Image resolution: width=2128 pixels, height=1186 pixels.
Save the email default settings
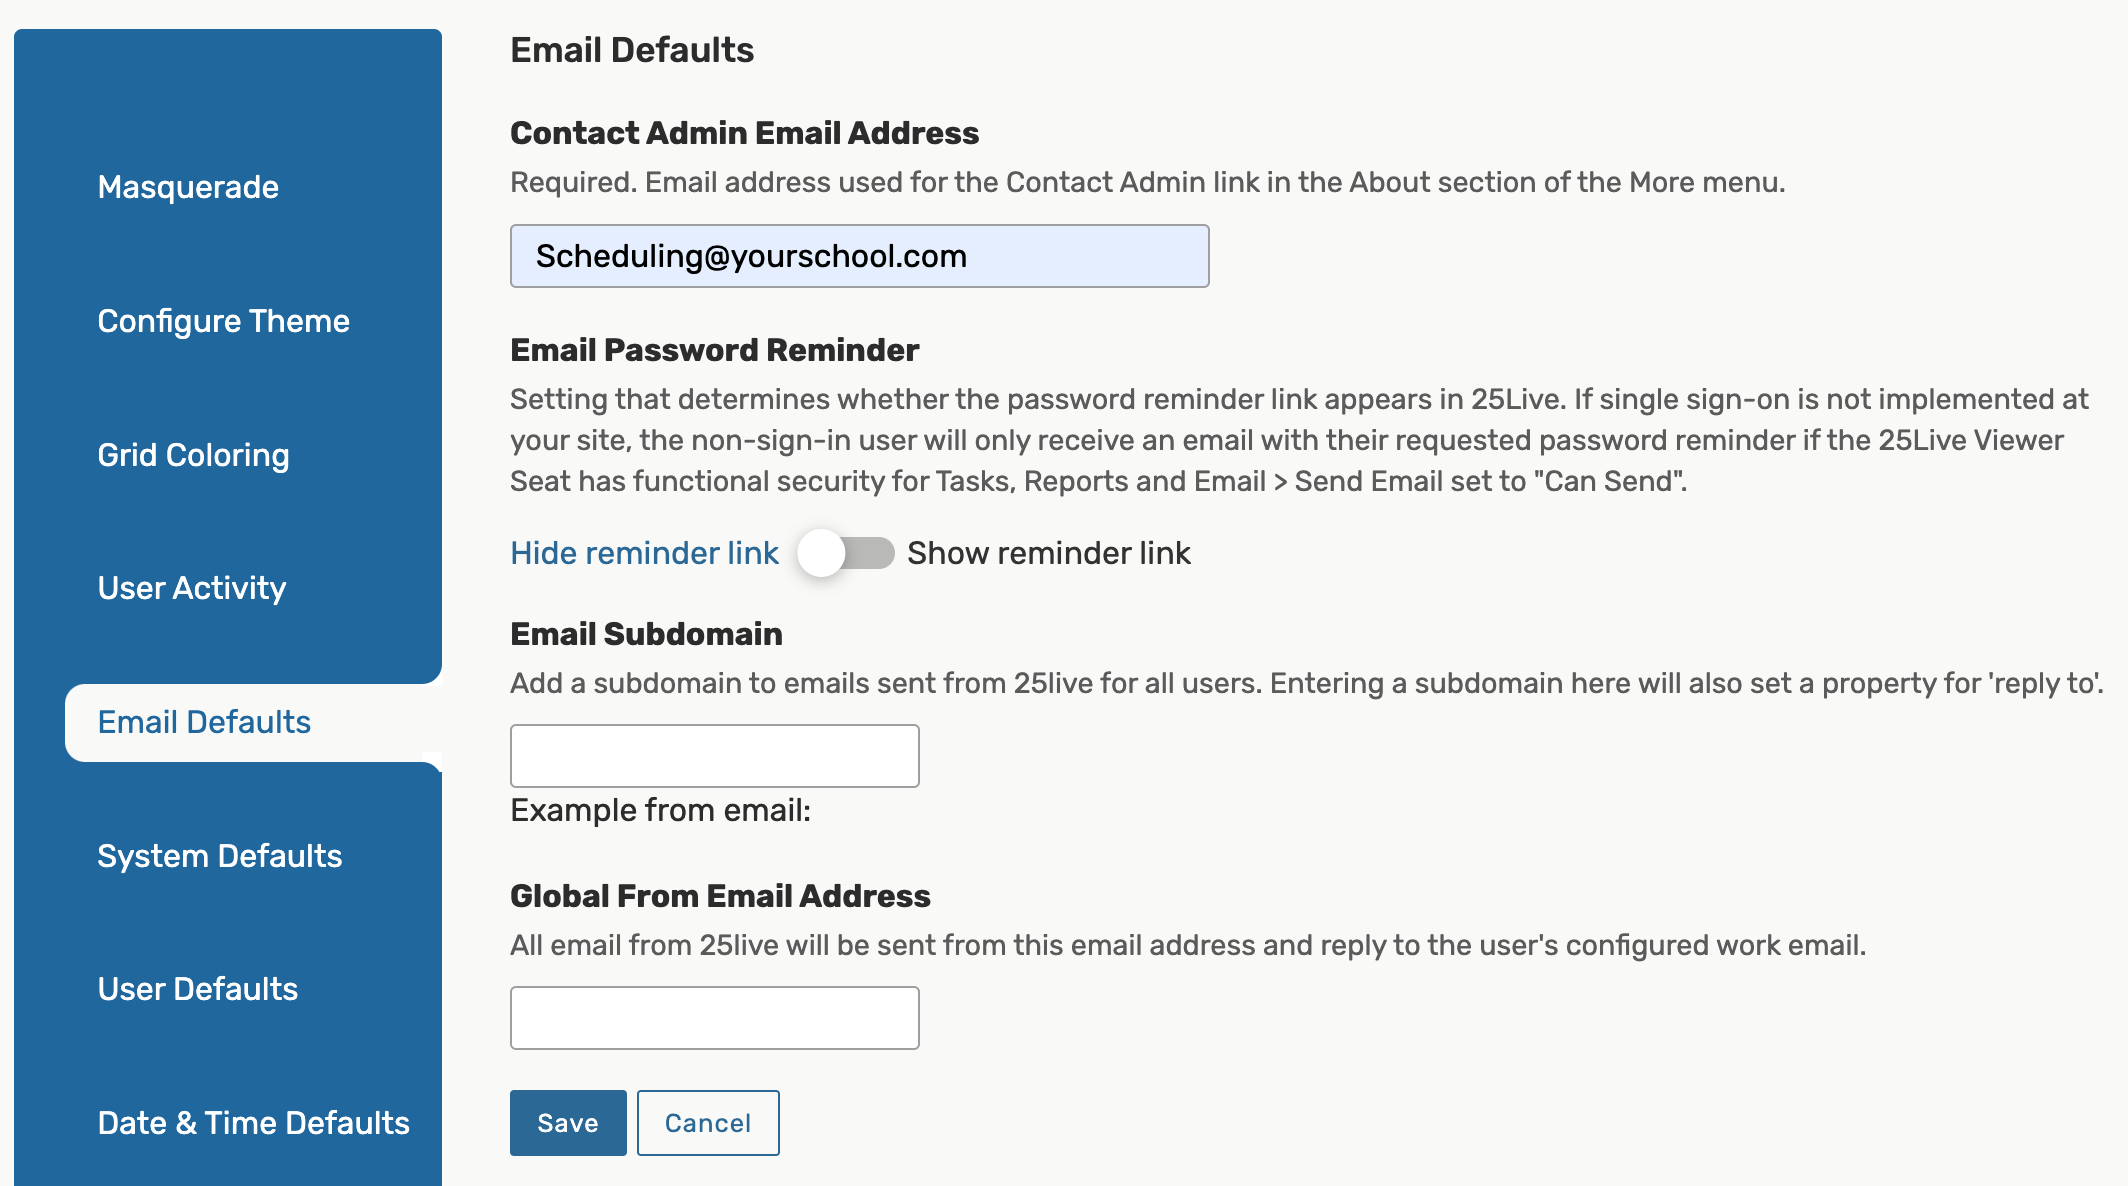coord(567,1123)
